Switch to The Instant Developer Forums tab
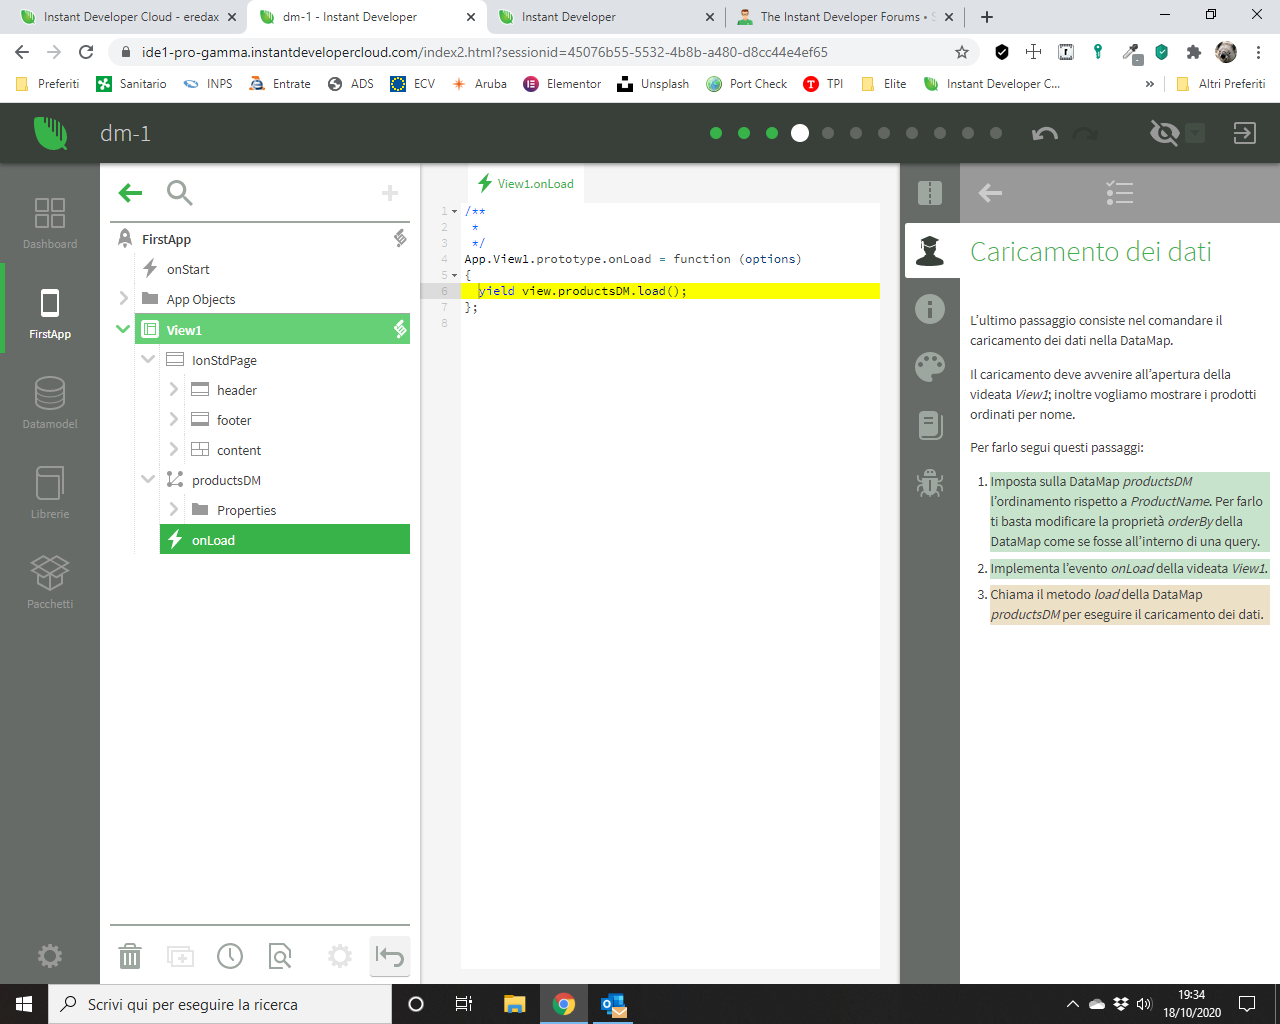The image size is (1280, 1024). point(845,17)
